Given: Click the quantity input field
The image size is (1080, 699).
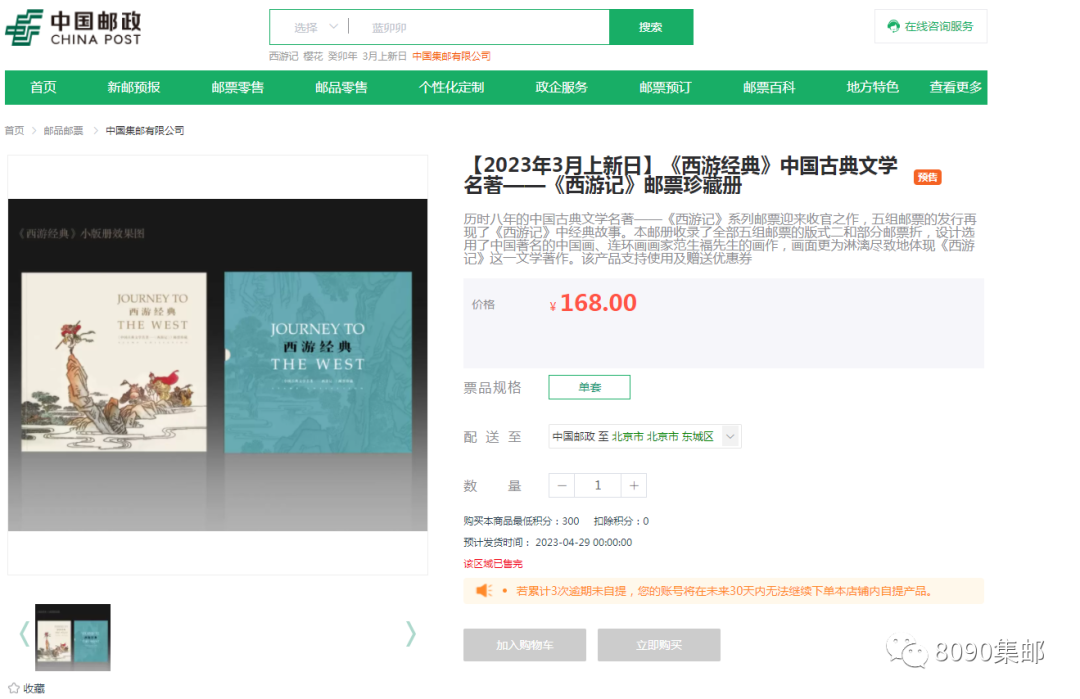Looking at the screenshot, I should (x=598, y=486).
